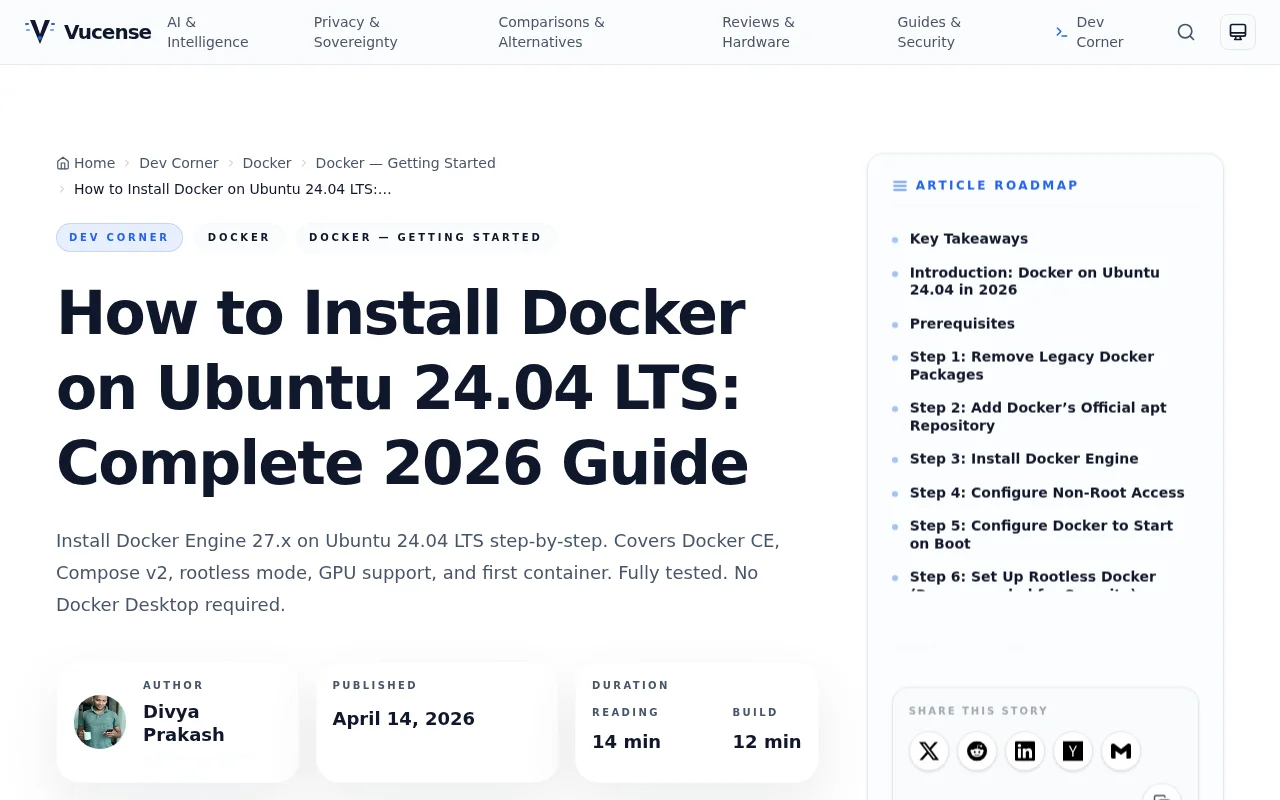Image resolution: width=1280 pixels, height=800 pixels.
Task: Jump to Key Takeaways section
Action: 969,239
